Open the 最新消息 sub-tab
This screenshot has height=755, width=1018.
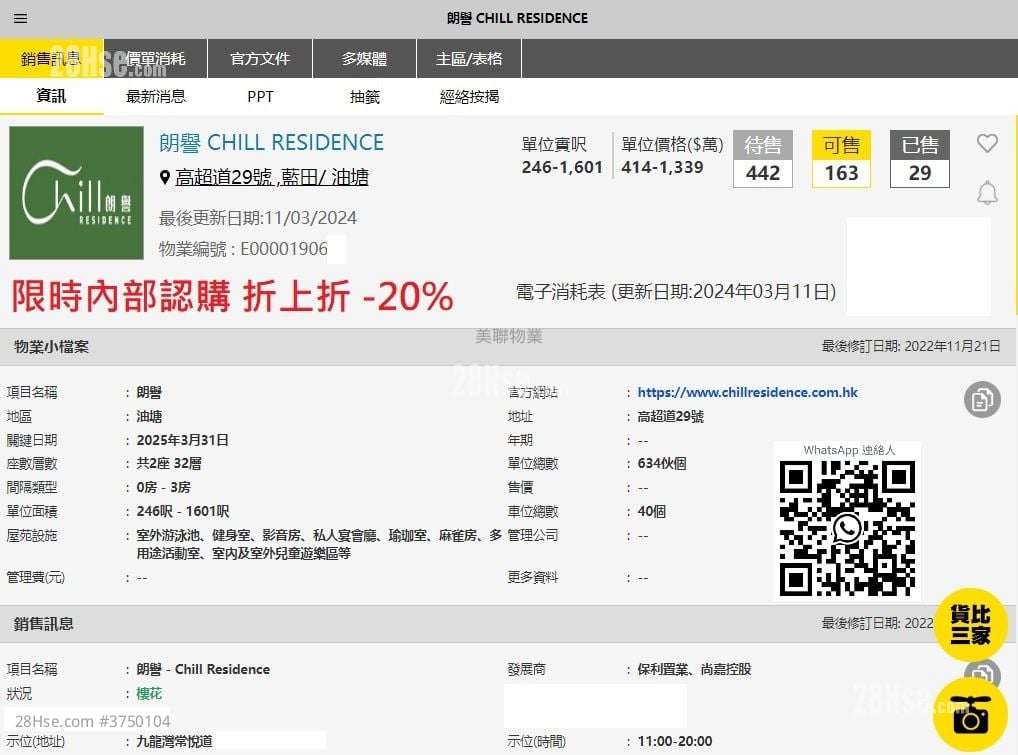(x=156, y=97)
